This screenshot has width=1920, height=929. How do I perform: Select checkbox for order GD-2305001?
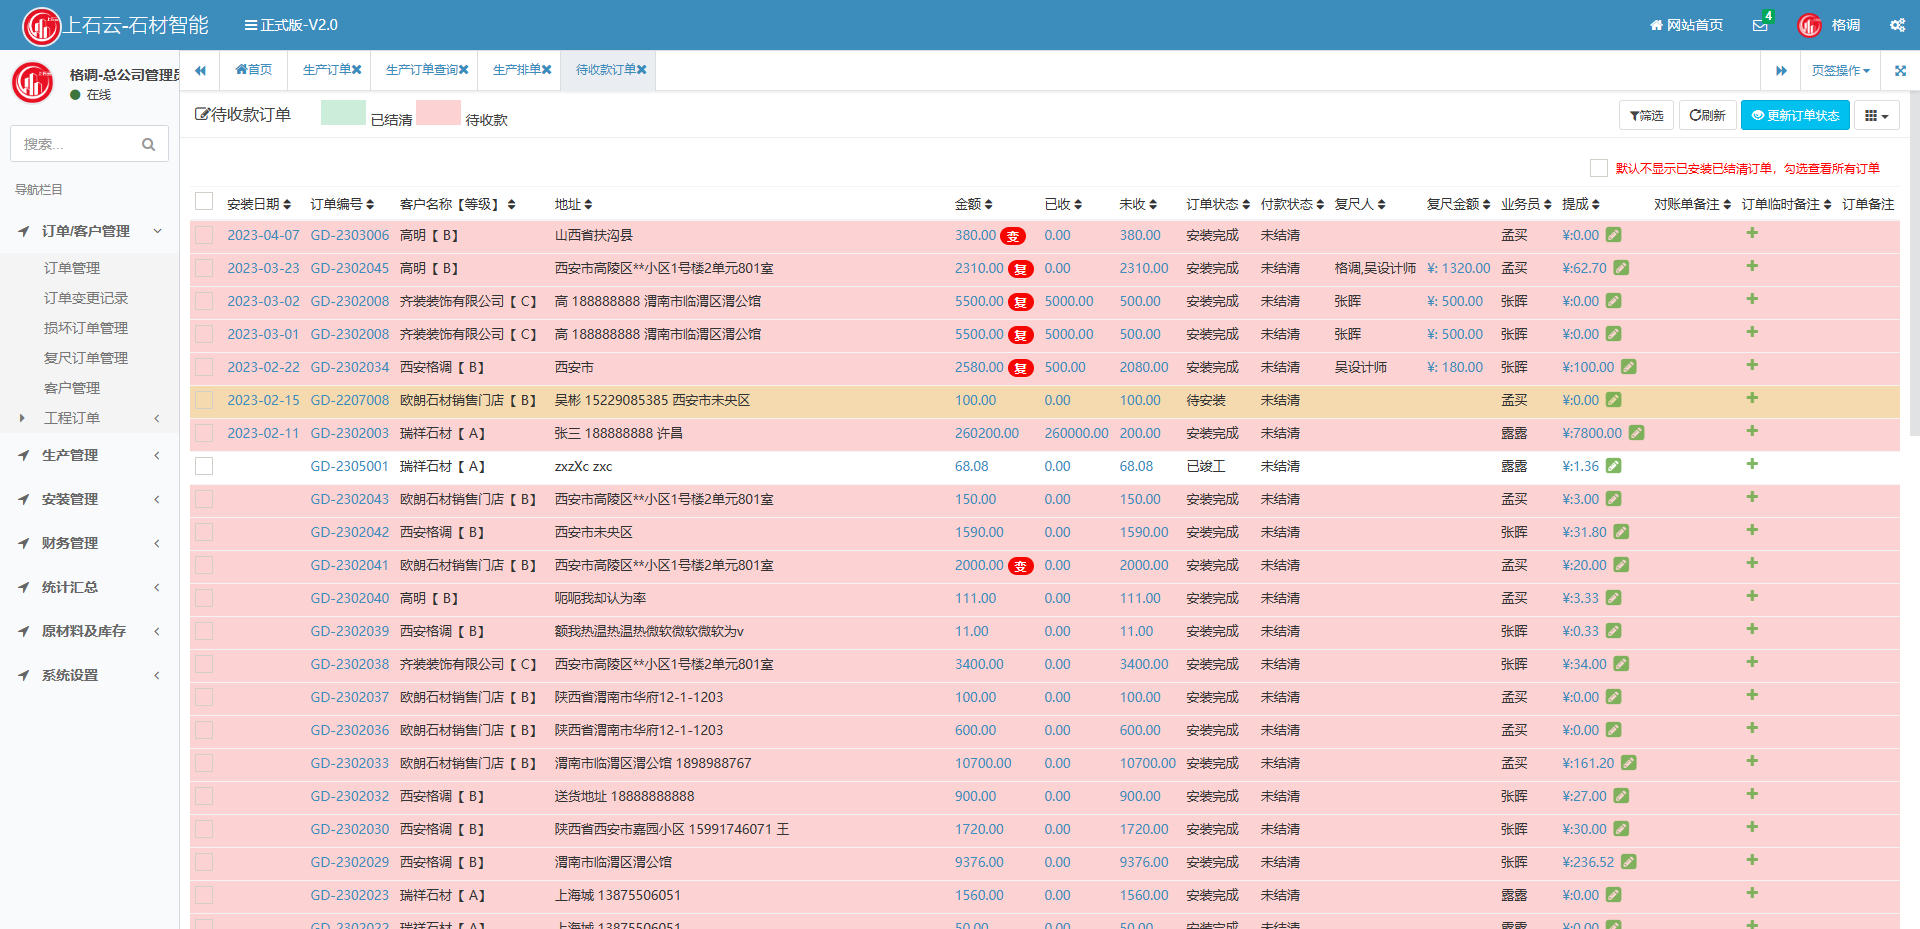pos(204,466)
